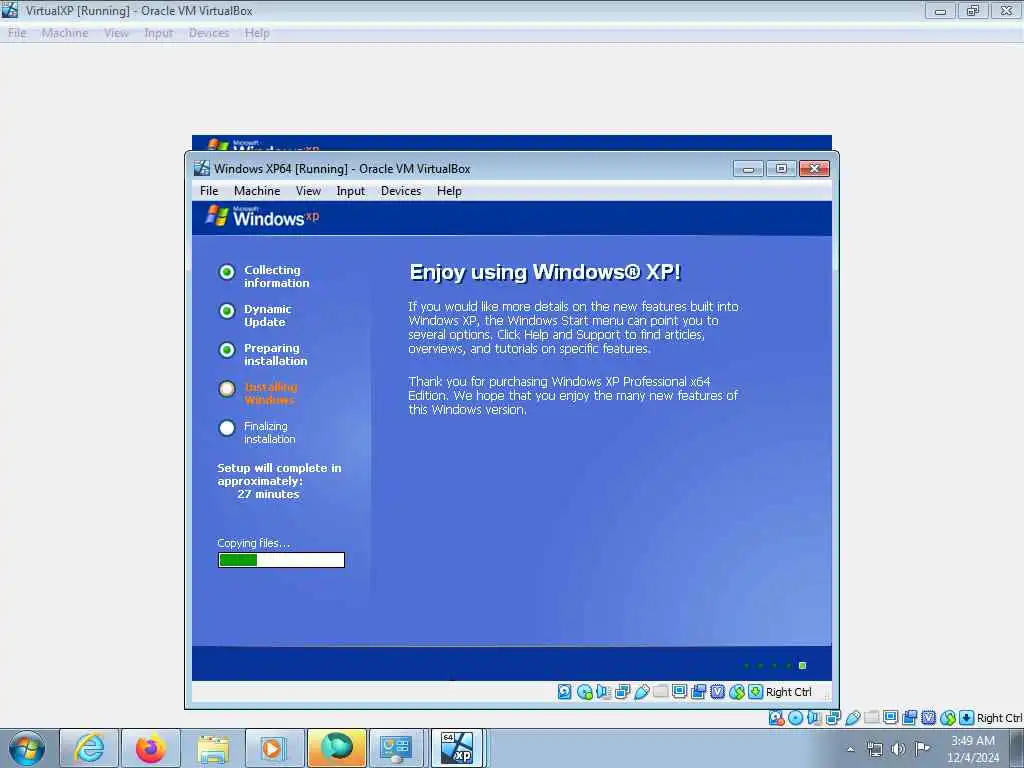Viewport: 1024px width, 768px height.
Task: Open the Windows Start menu
Action: click(27, 748)
